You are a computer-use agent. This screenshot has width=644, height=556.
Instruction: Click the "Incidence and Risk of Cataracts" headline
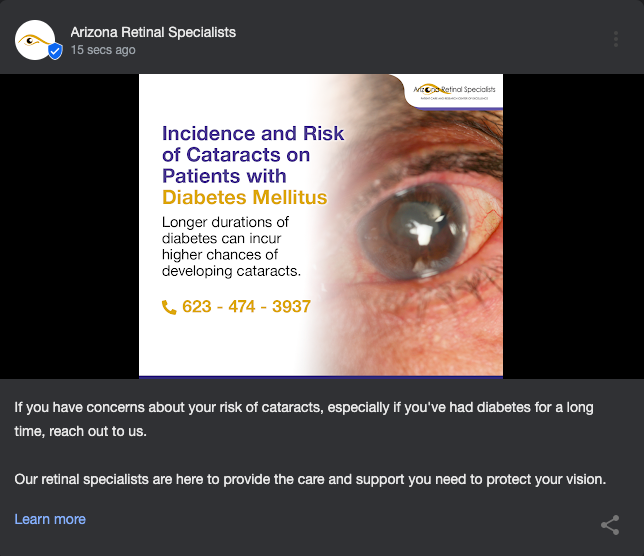pos(253,154)
